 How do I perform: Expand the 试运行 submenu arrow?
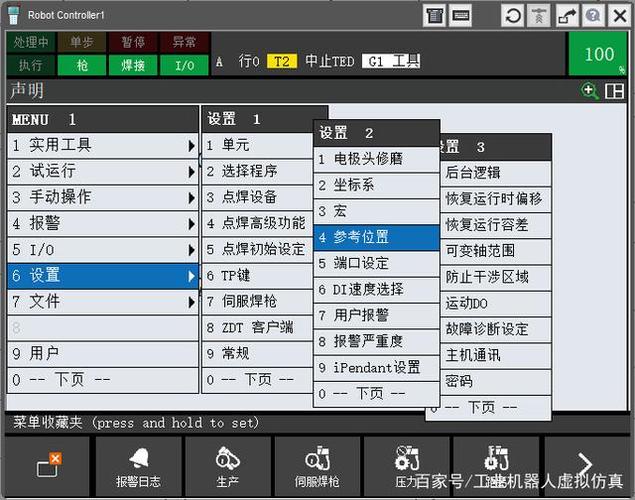[191, 172]
